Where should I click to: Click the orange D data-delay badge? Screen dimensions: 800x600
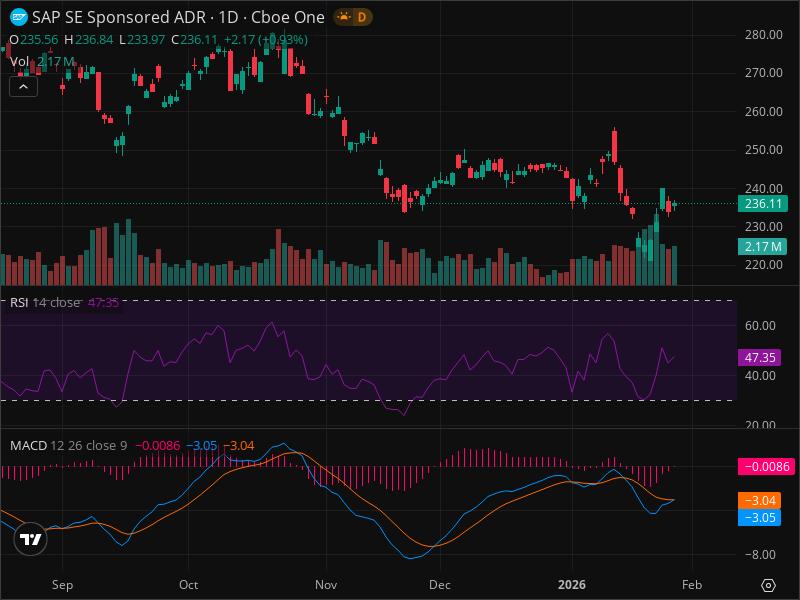362,17
